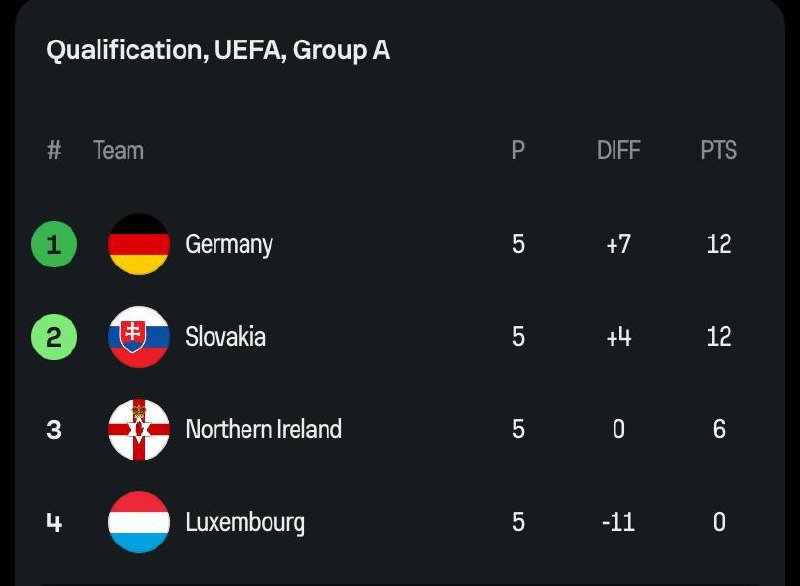Open the Slovakia team name link
This screenshot has width=800, height=586.
(x=226, y=337)
